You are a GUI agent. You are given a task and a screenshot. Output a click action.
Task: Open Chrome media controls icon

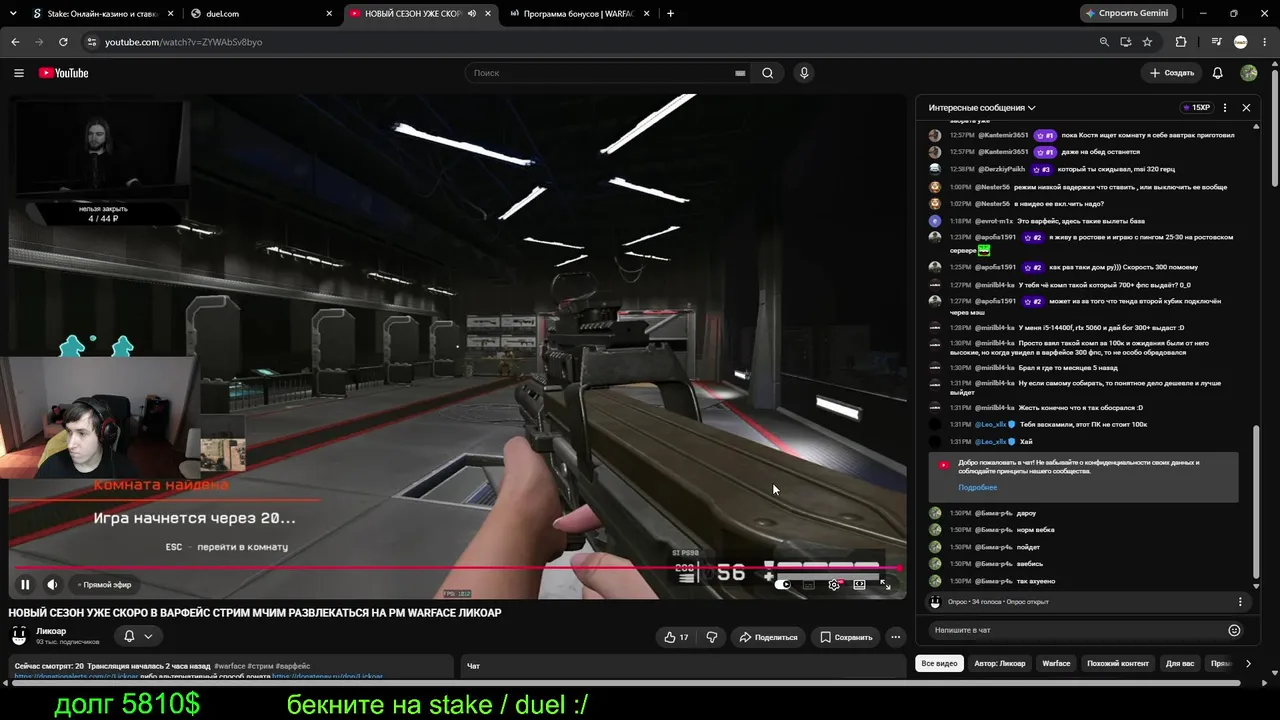pyautogui.click(x=1216, y=42)
